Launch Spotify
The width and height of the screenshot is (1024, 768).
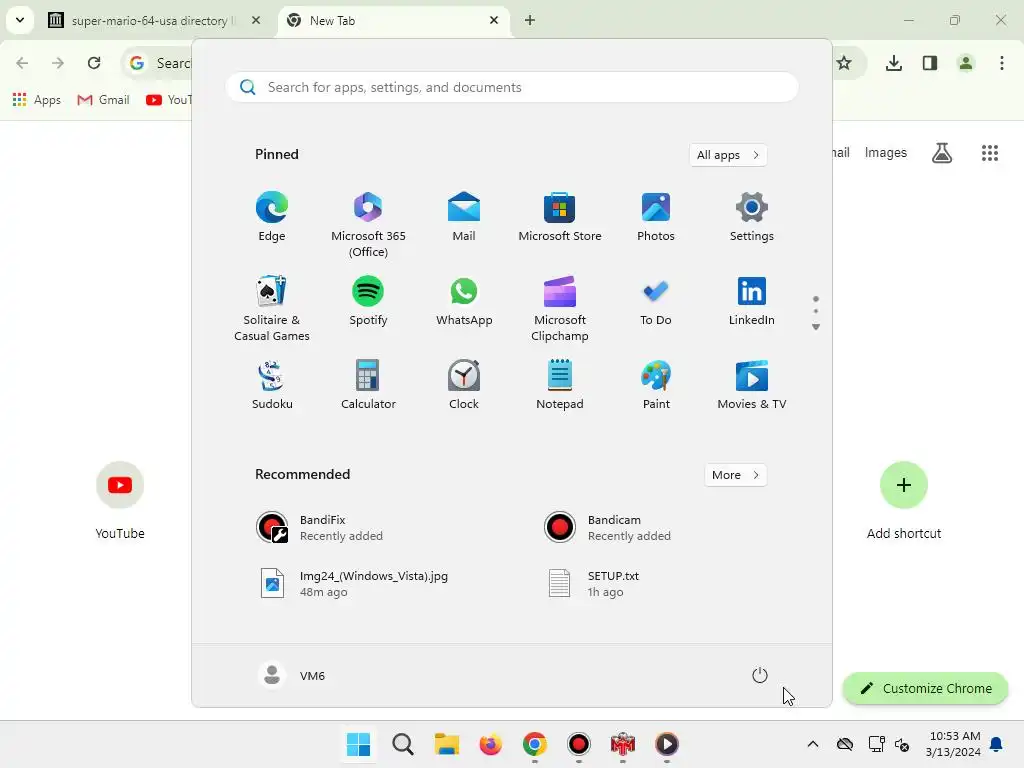[x=368, y=301]
